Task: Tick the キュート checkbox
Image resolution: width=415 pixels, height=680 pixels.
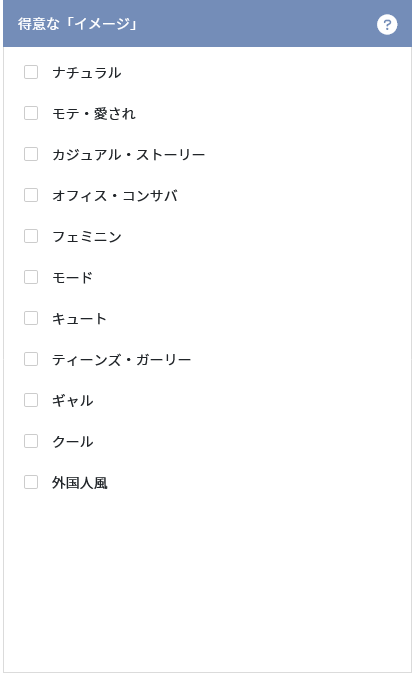Action: [x=31, y=318]
